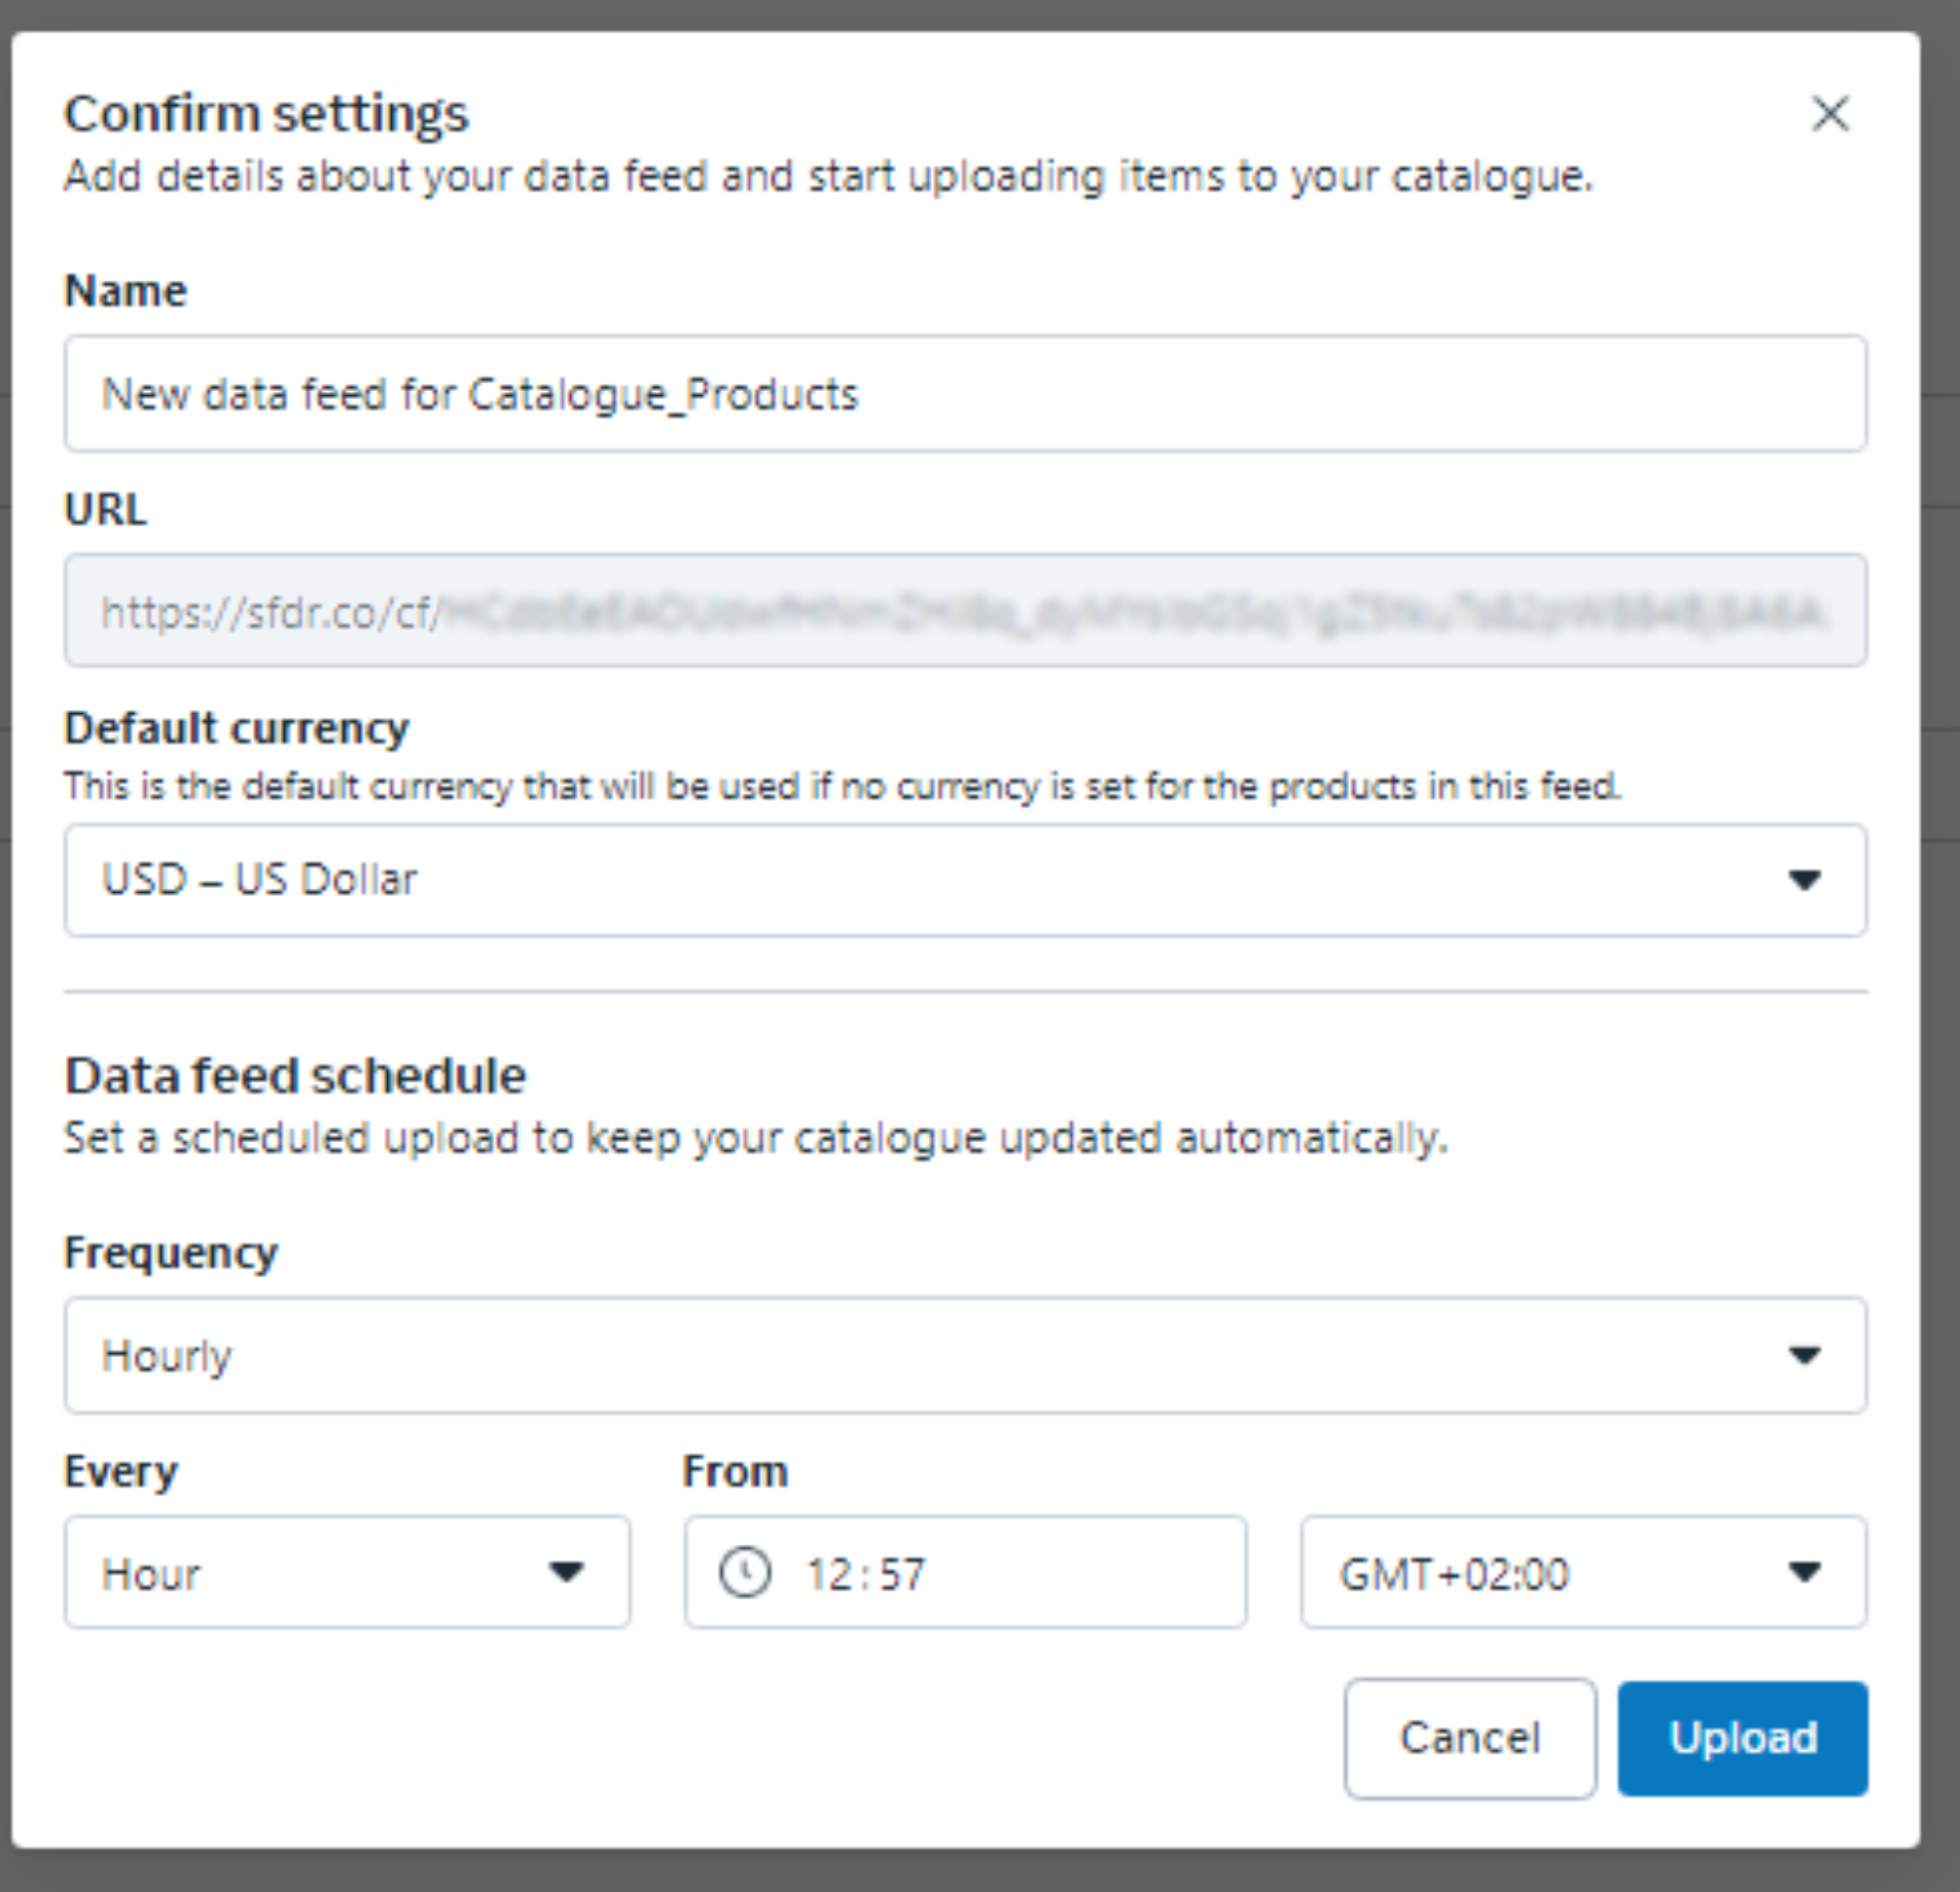Click the disabled URL field
Image resolution: width=1960 pixels, height=1892 pixels.
[x=964, y=611]
